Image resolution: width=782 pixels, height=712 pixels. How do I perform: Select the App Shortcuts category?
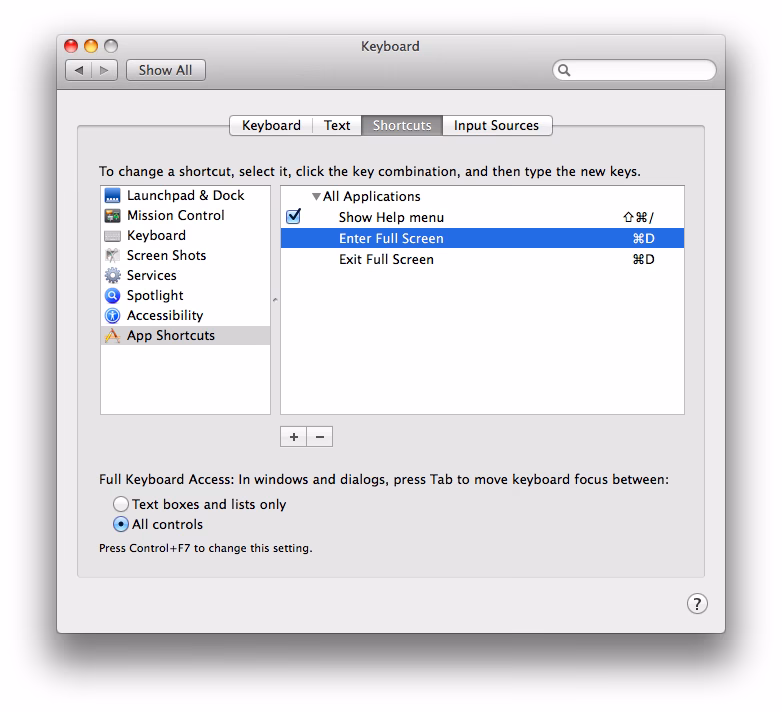(x=186, y=335)
